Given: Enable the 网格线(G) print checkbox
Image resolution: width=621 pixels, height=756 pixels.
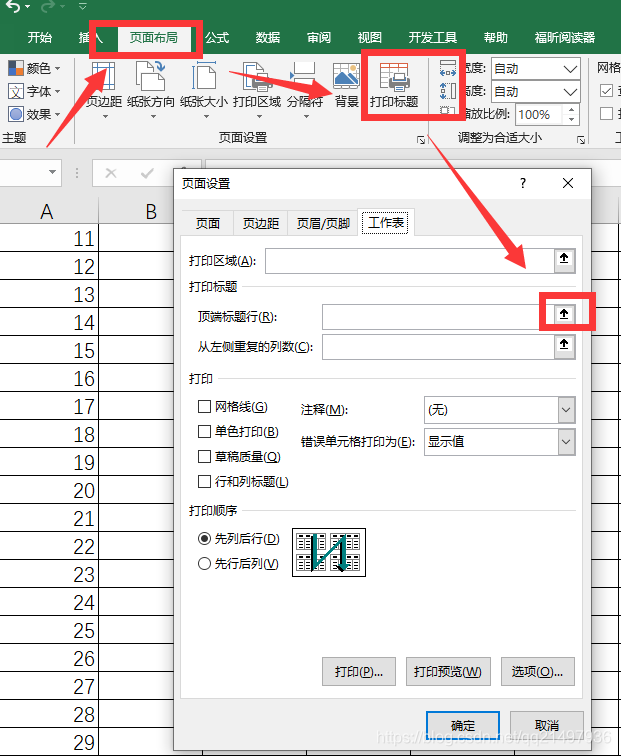Looking at the screenshot, I should [204, 406].
